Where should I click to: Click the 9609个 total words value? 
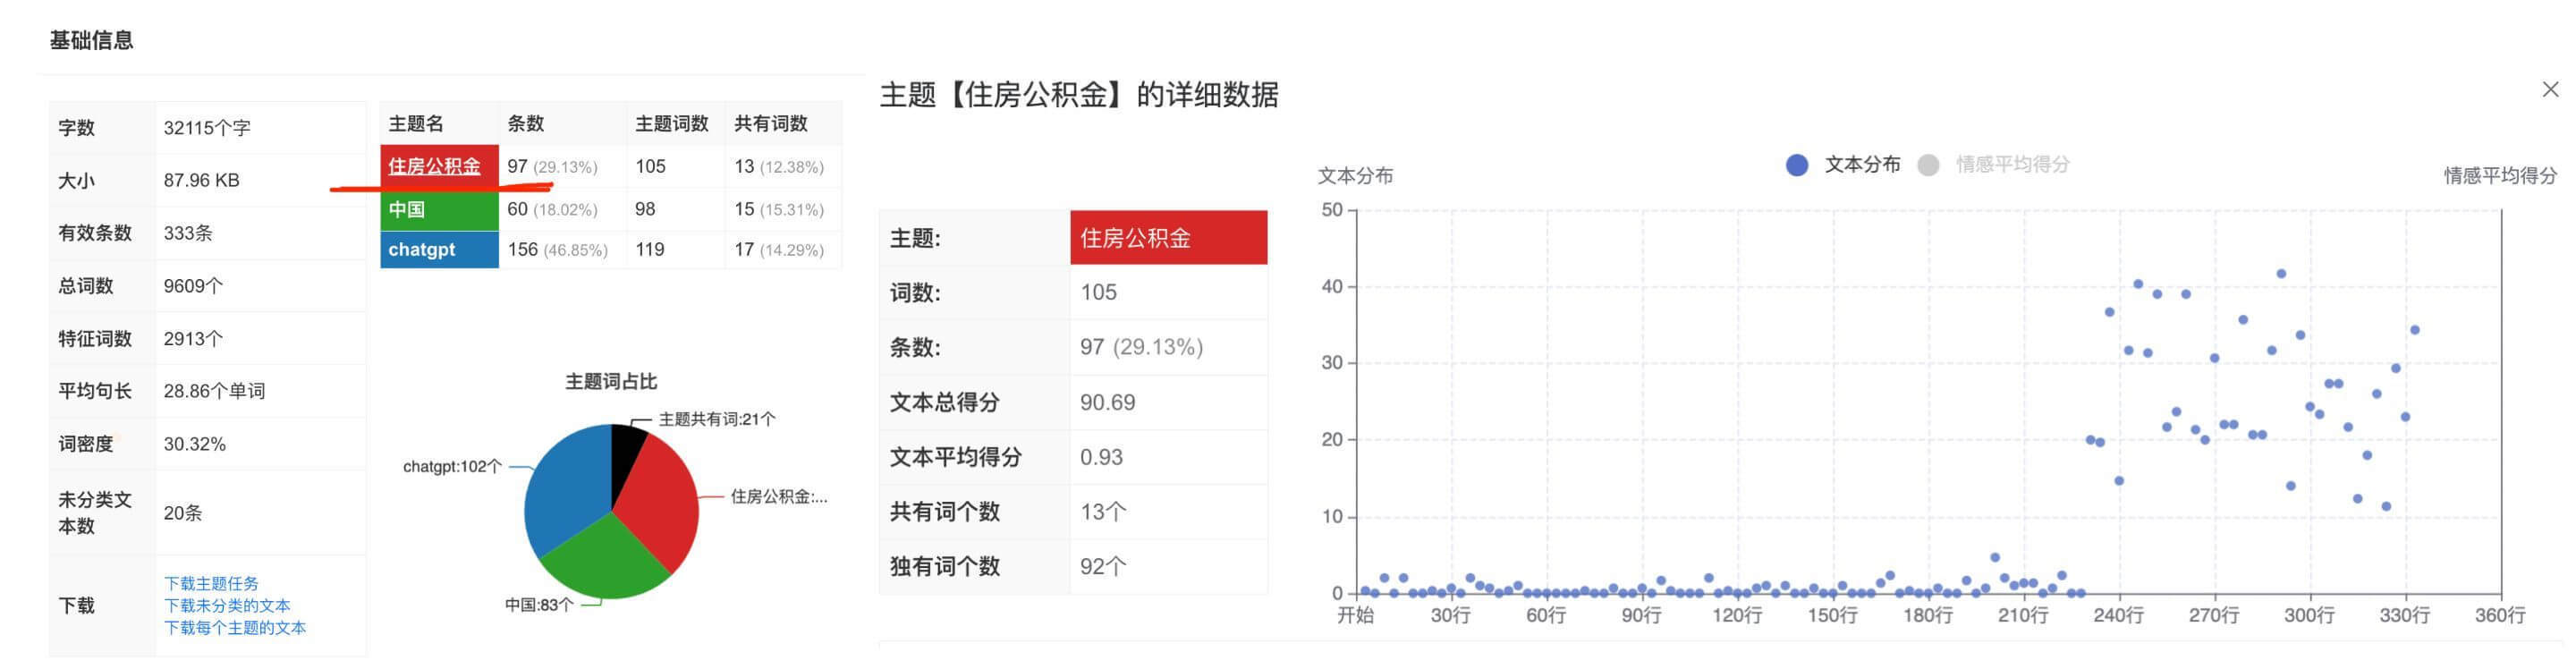click(193, 286)
